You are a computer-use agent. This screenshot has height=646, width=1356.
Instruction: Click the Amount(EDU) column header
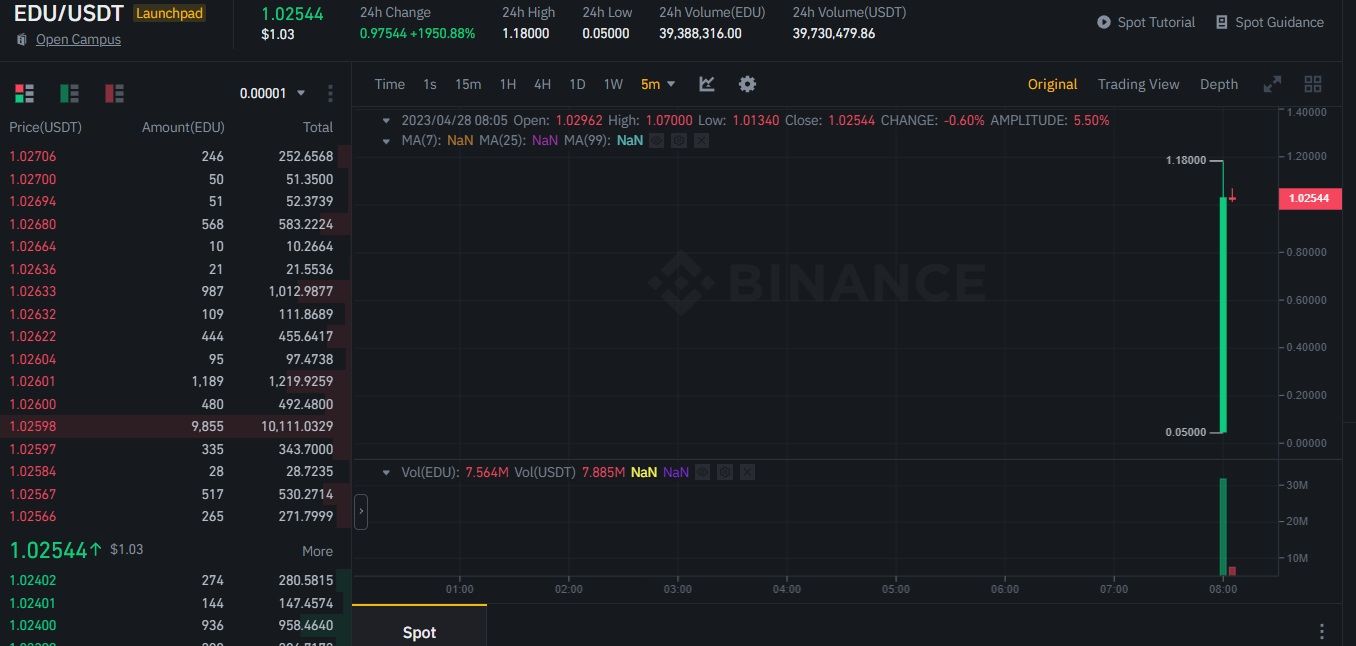tap(183, 127)
